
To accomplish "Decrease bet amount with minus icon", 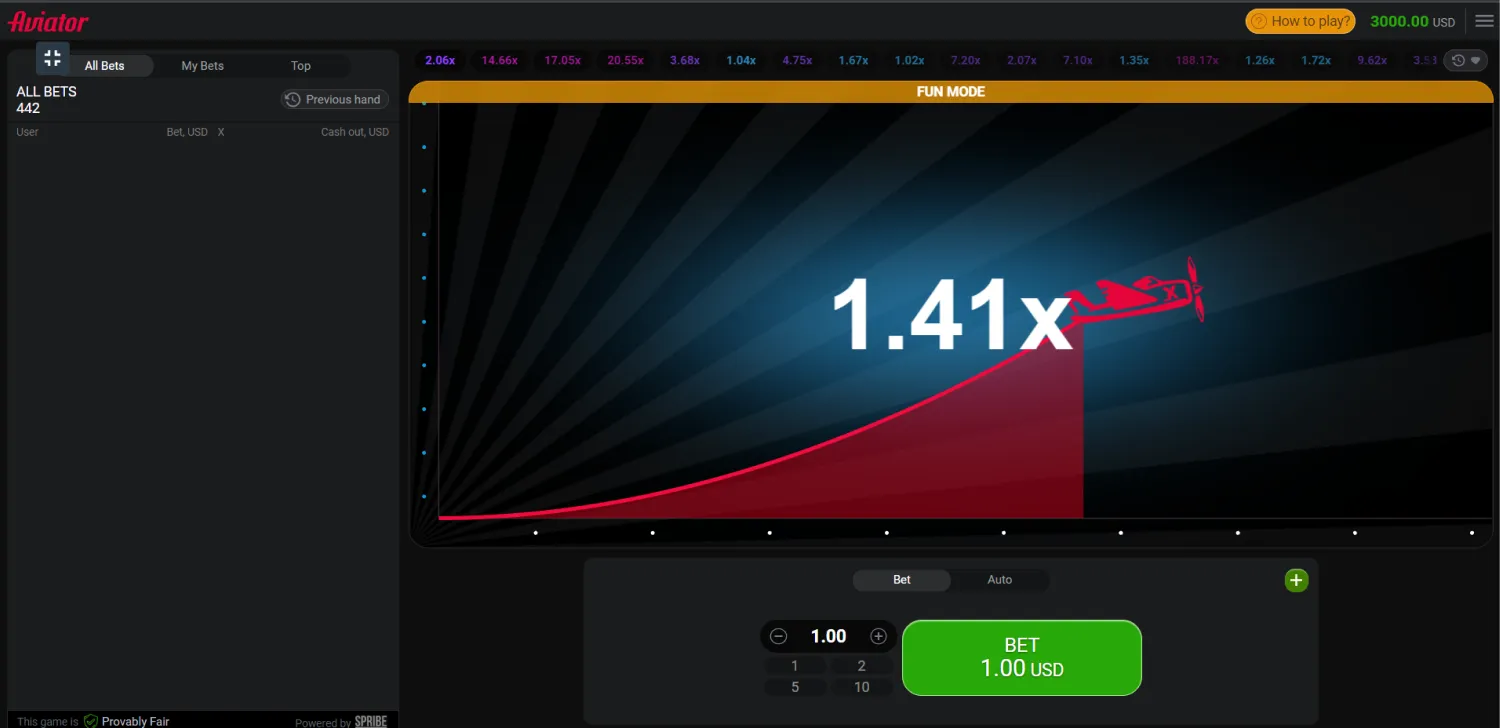I will tap(779, 637).
